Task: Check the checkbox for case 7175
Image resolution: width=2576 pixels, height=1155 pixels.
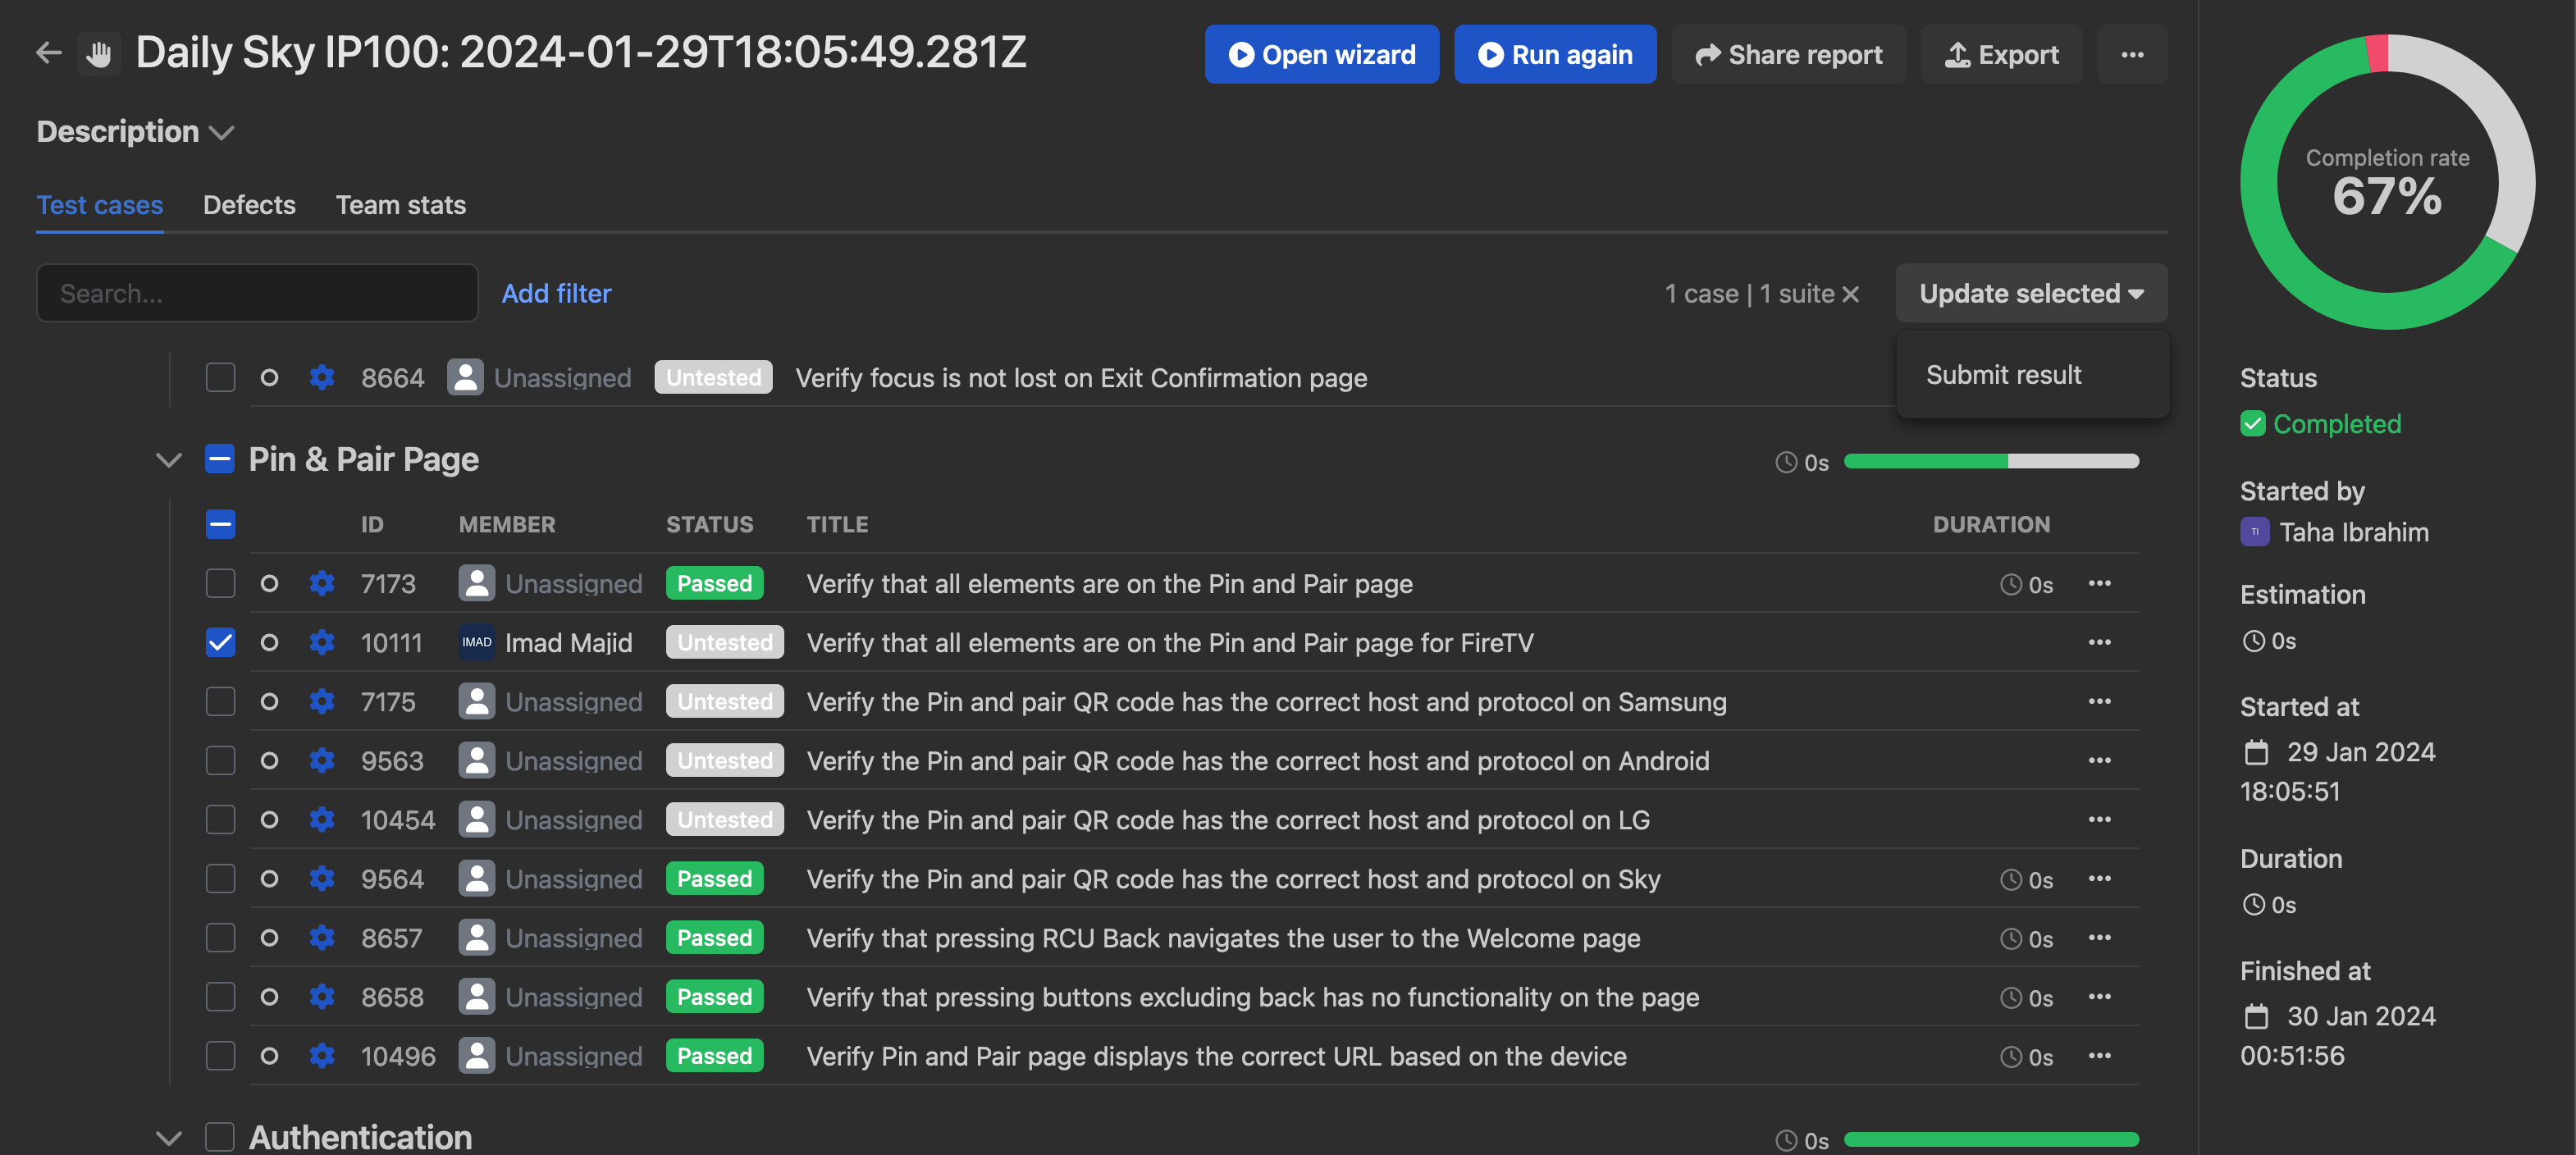Action: click(x=220, y=701)
